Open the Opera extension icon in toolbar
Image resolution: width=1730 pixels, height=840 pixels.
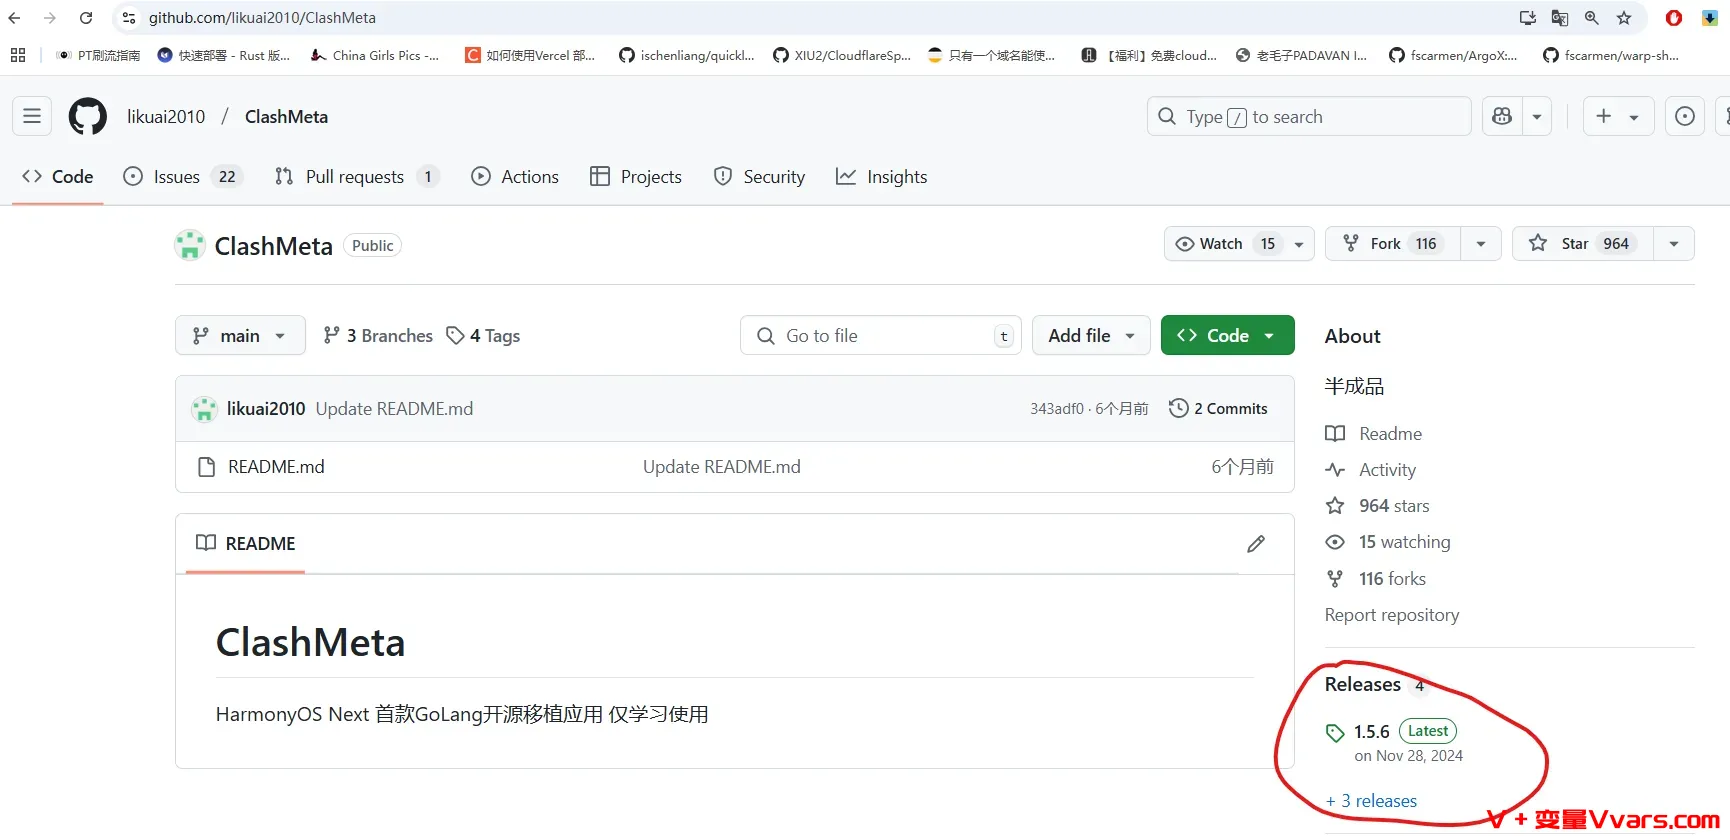pos(1674,18)
